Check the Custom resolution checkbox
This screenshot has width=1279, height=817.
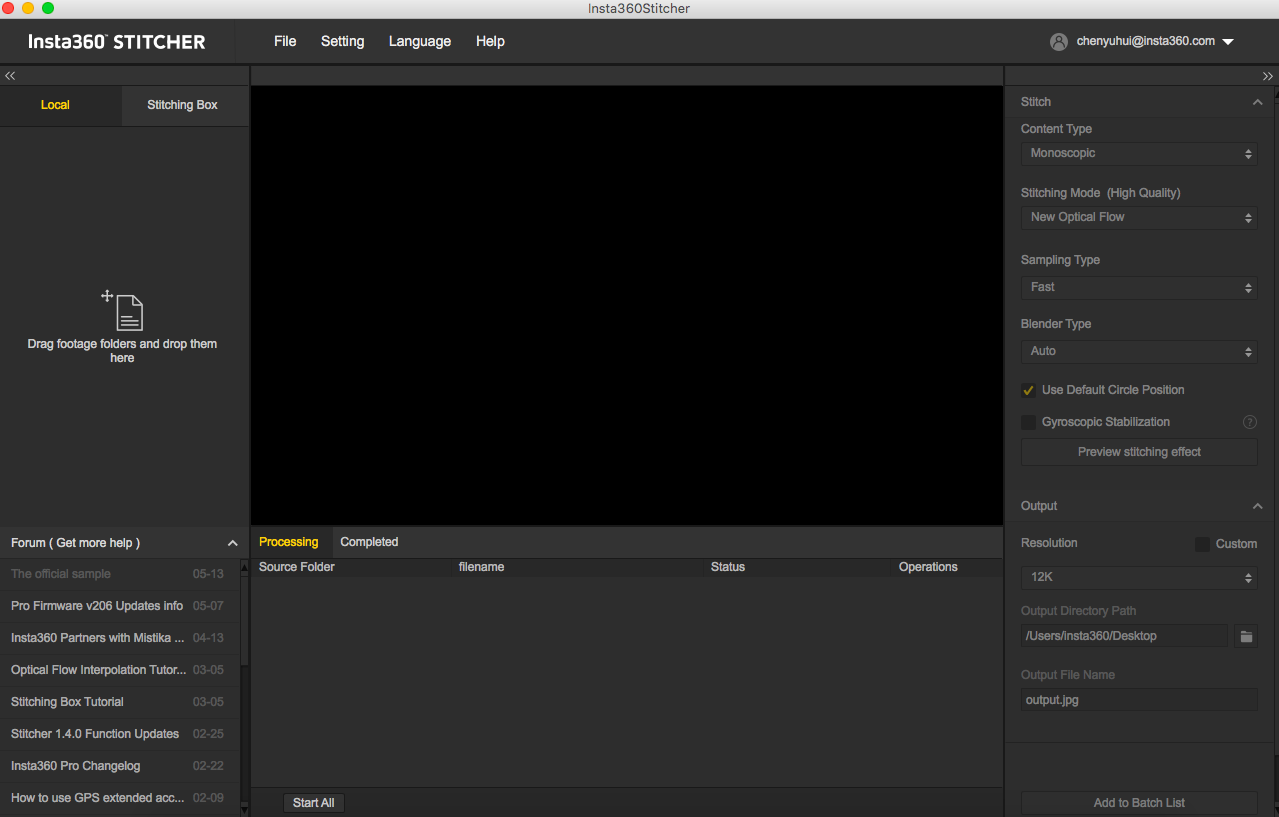coord(1202,544)
